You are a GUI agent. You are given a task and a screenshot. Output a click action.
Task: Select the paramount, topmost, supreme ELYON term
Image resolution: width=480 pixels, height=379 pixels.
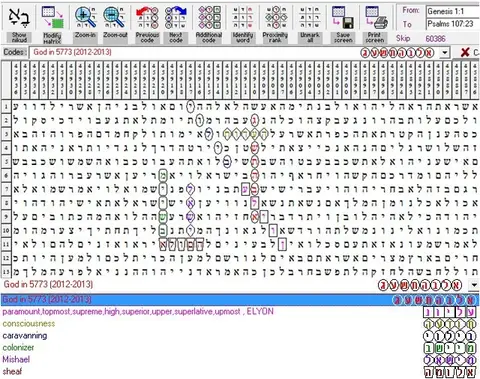coord(138,312)
